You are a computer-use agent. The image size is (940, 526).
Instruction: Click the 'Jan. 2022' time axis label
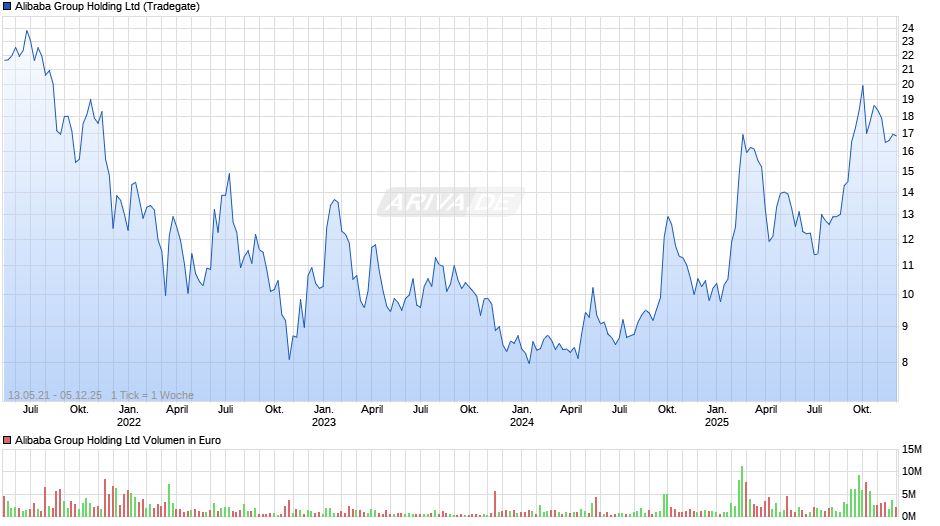(128, 416)
